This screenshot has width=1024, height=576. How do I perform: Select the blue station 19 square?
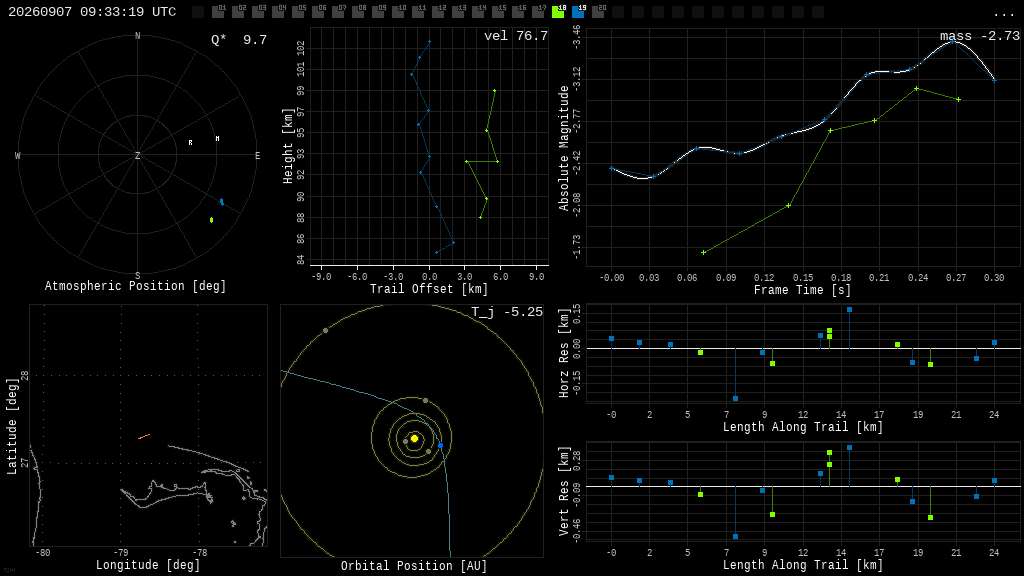tap(578, 12)
